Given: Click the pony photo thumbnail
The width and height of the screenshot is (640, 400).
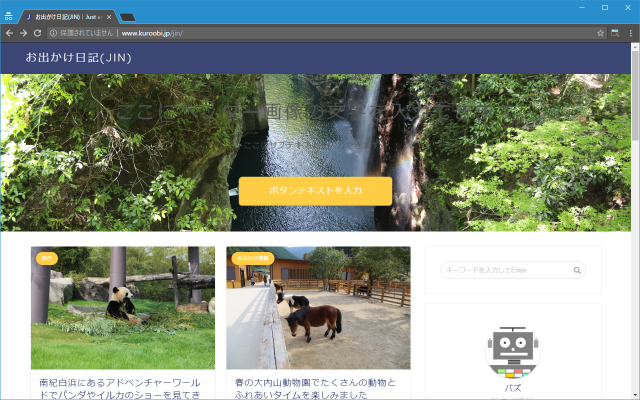Looking at the screenshot, I should [x=318, y=308].
